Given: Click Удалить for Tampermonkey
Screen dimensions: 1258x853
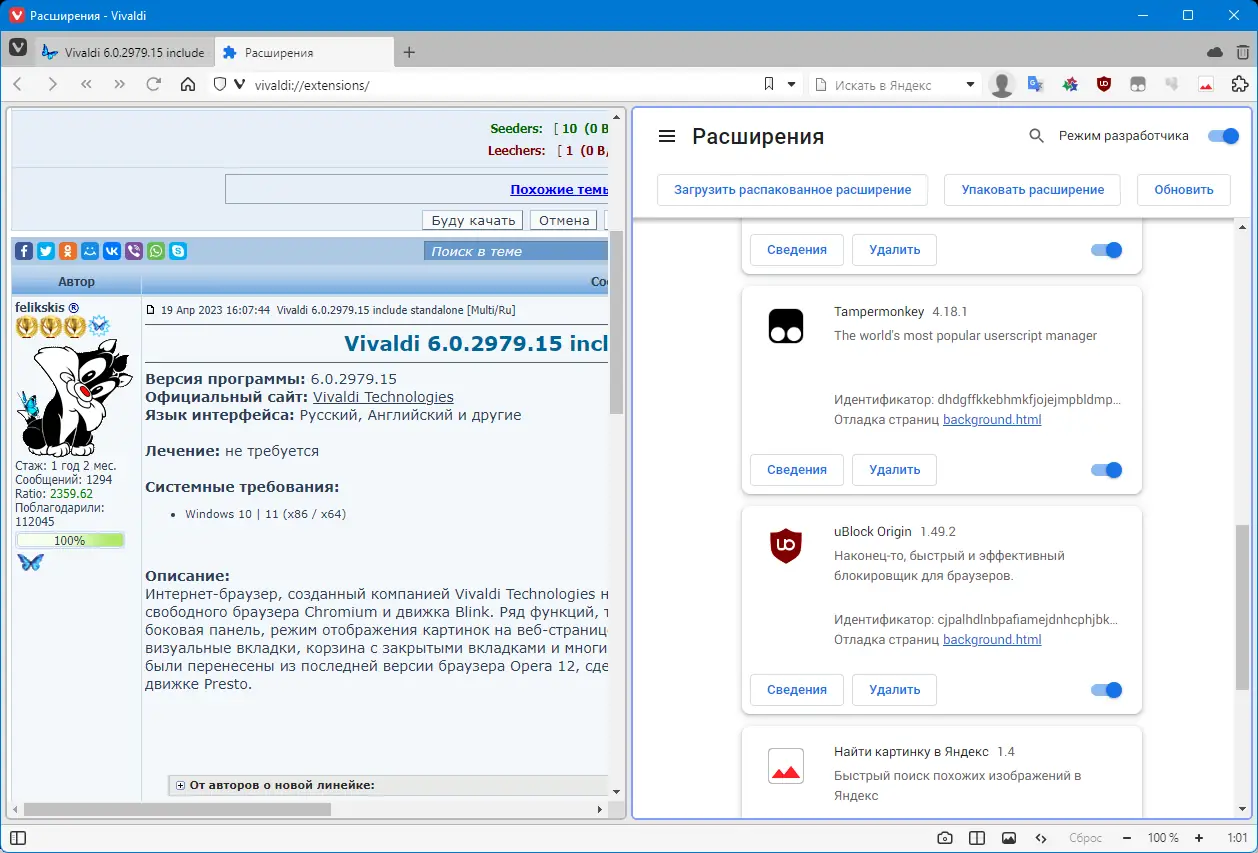Looking at the screenshot, I should point(894,470).
